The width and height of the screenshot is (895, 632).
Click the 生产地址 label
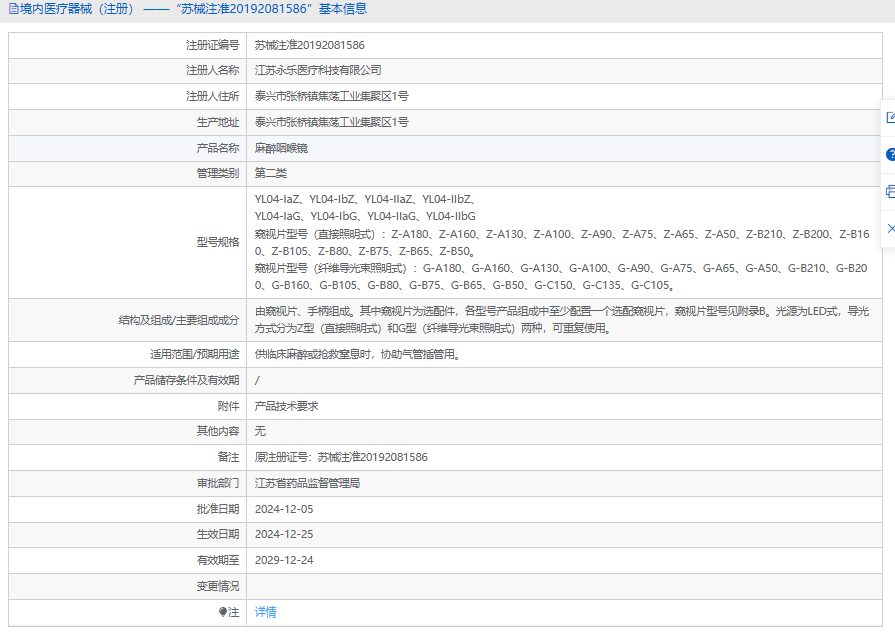coord(218,122)
